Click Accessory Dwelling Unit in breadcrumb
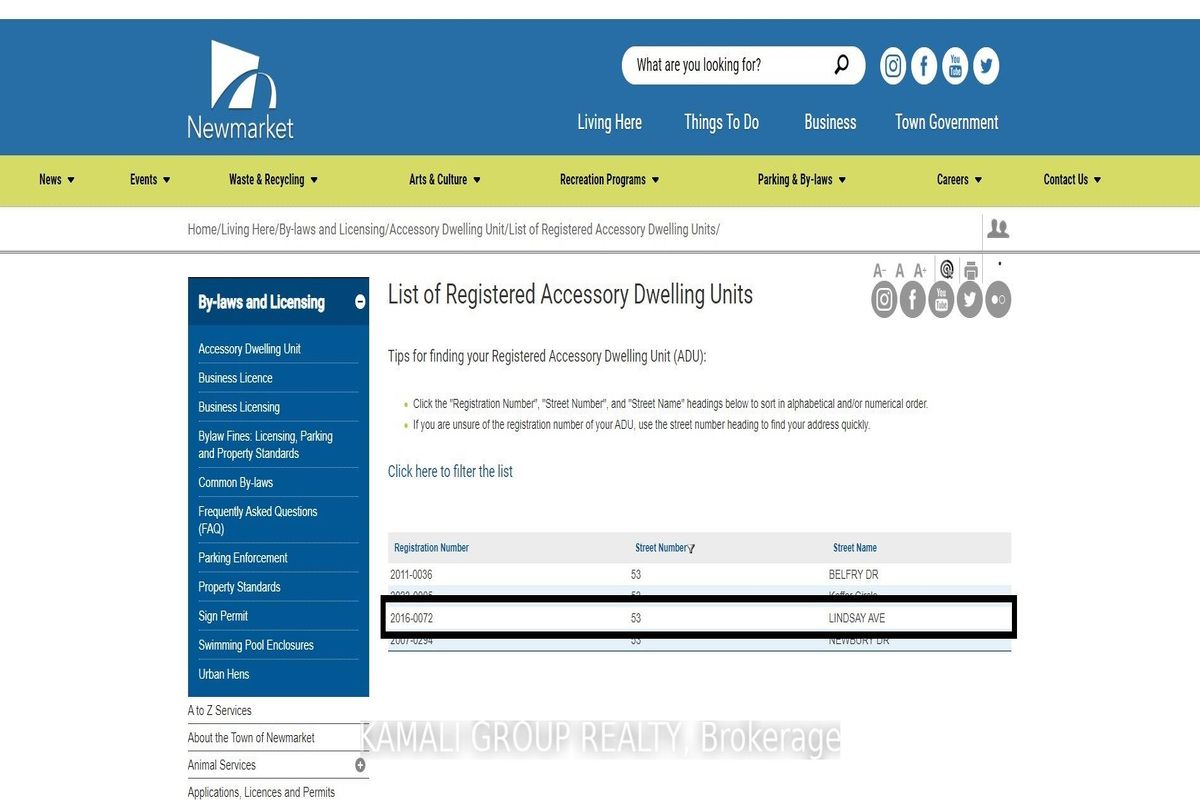Image resolution: width=1200 pixels, height=805 pixels. tap(447, 229)
